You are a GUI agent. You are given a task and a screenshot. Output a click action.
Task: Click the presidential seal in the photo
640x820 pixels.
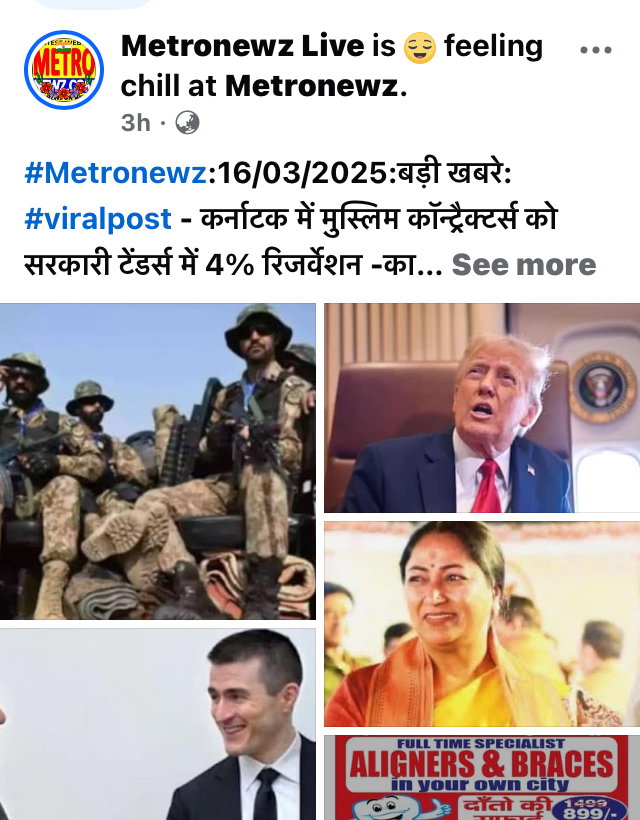tap(602, 388)
